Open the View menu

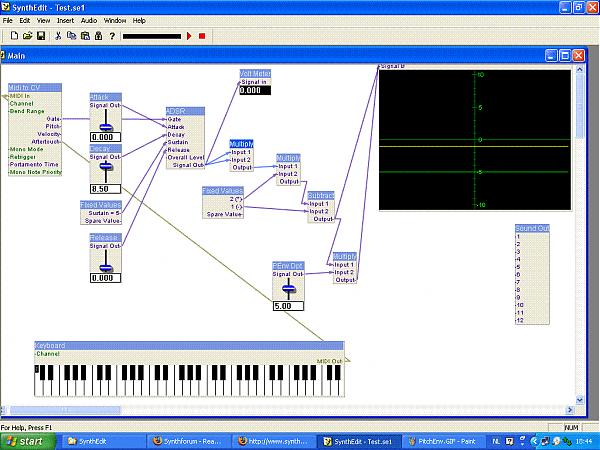pos(43,21)
